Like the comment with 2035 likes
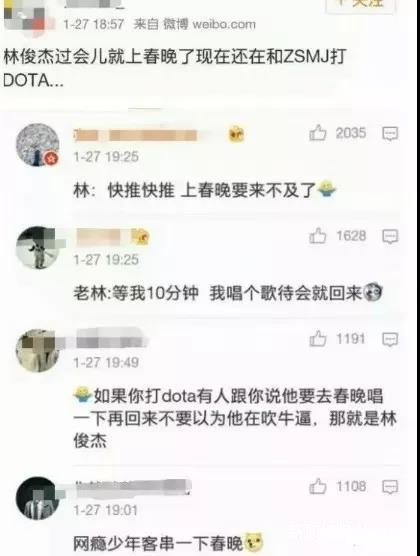Screen dimensions: 420x556 (317, 133)
